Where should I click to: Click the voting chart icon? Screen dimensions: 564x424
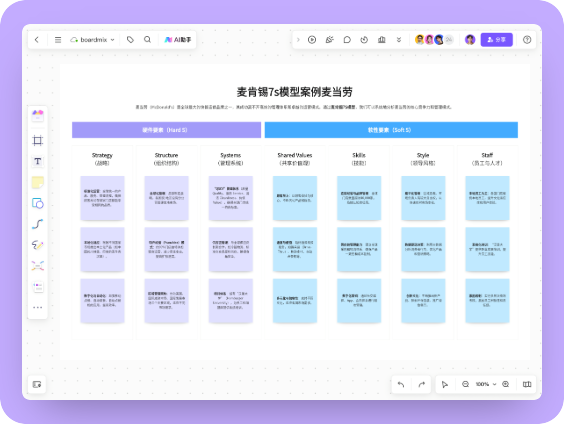pos(382,40)
